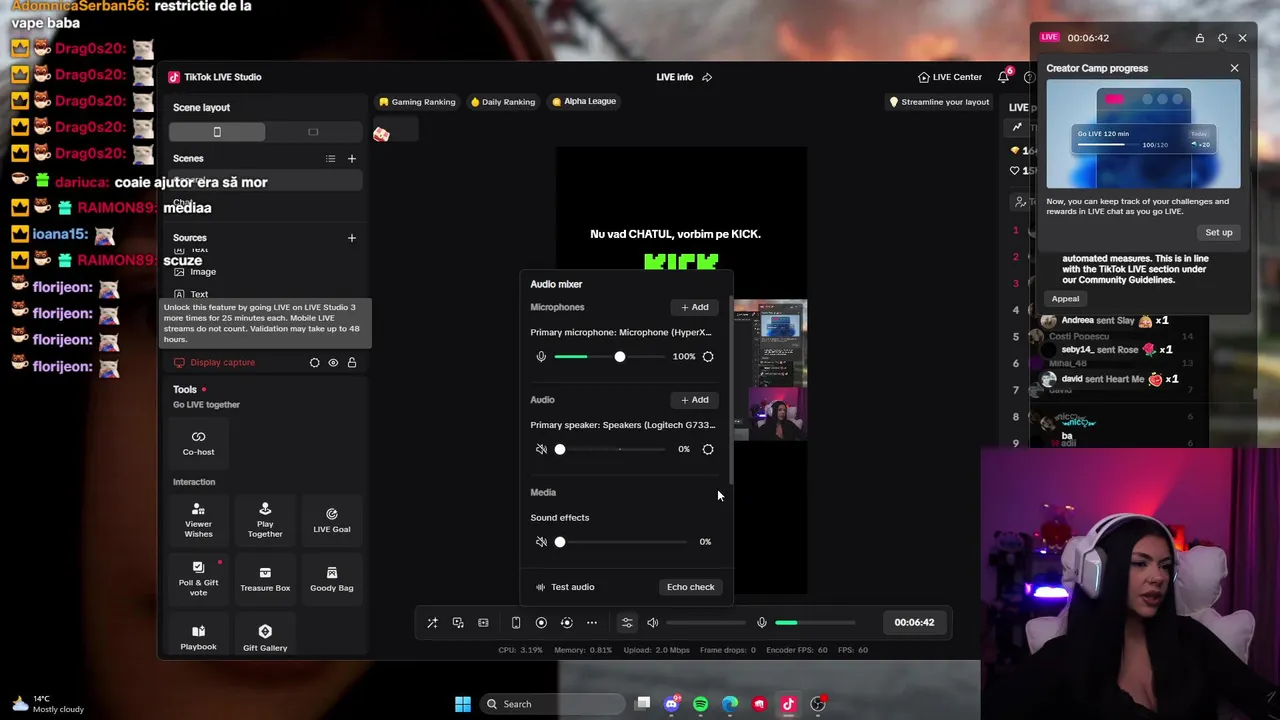Open primary speaker settings gear

tap(708, 449)
